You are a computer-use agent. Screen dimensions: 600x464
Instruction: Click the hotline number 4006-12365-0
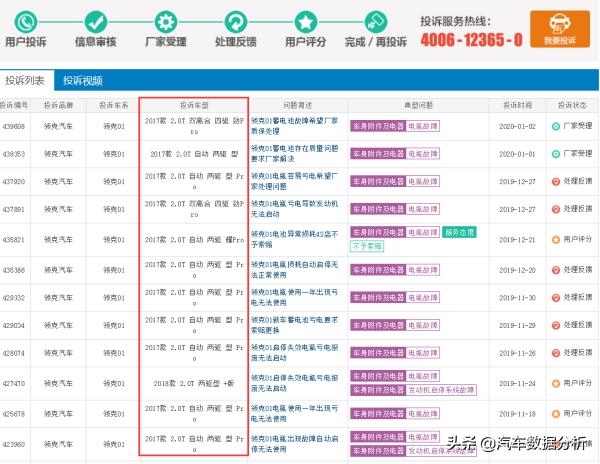(x=471, y=40)
